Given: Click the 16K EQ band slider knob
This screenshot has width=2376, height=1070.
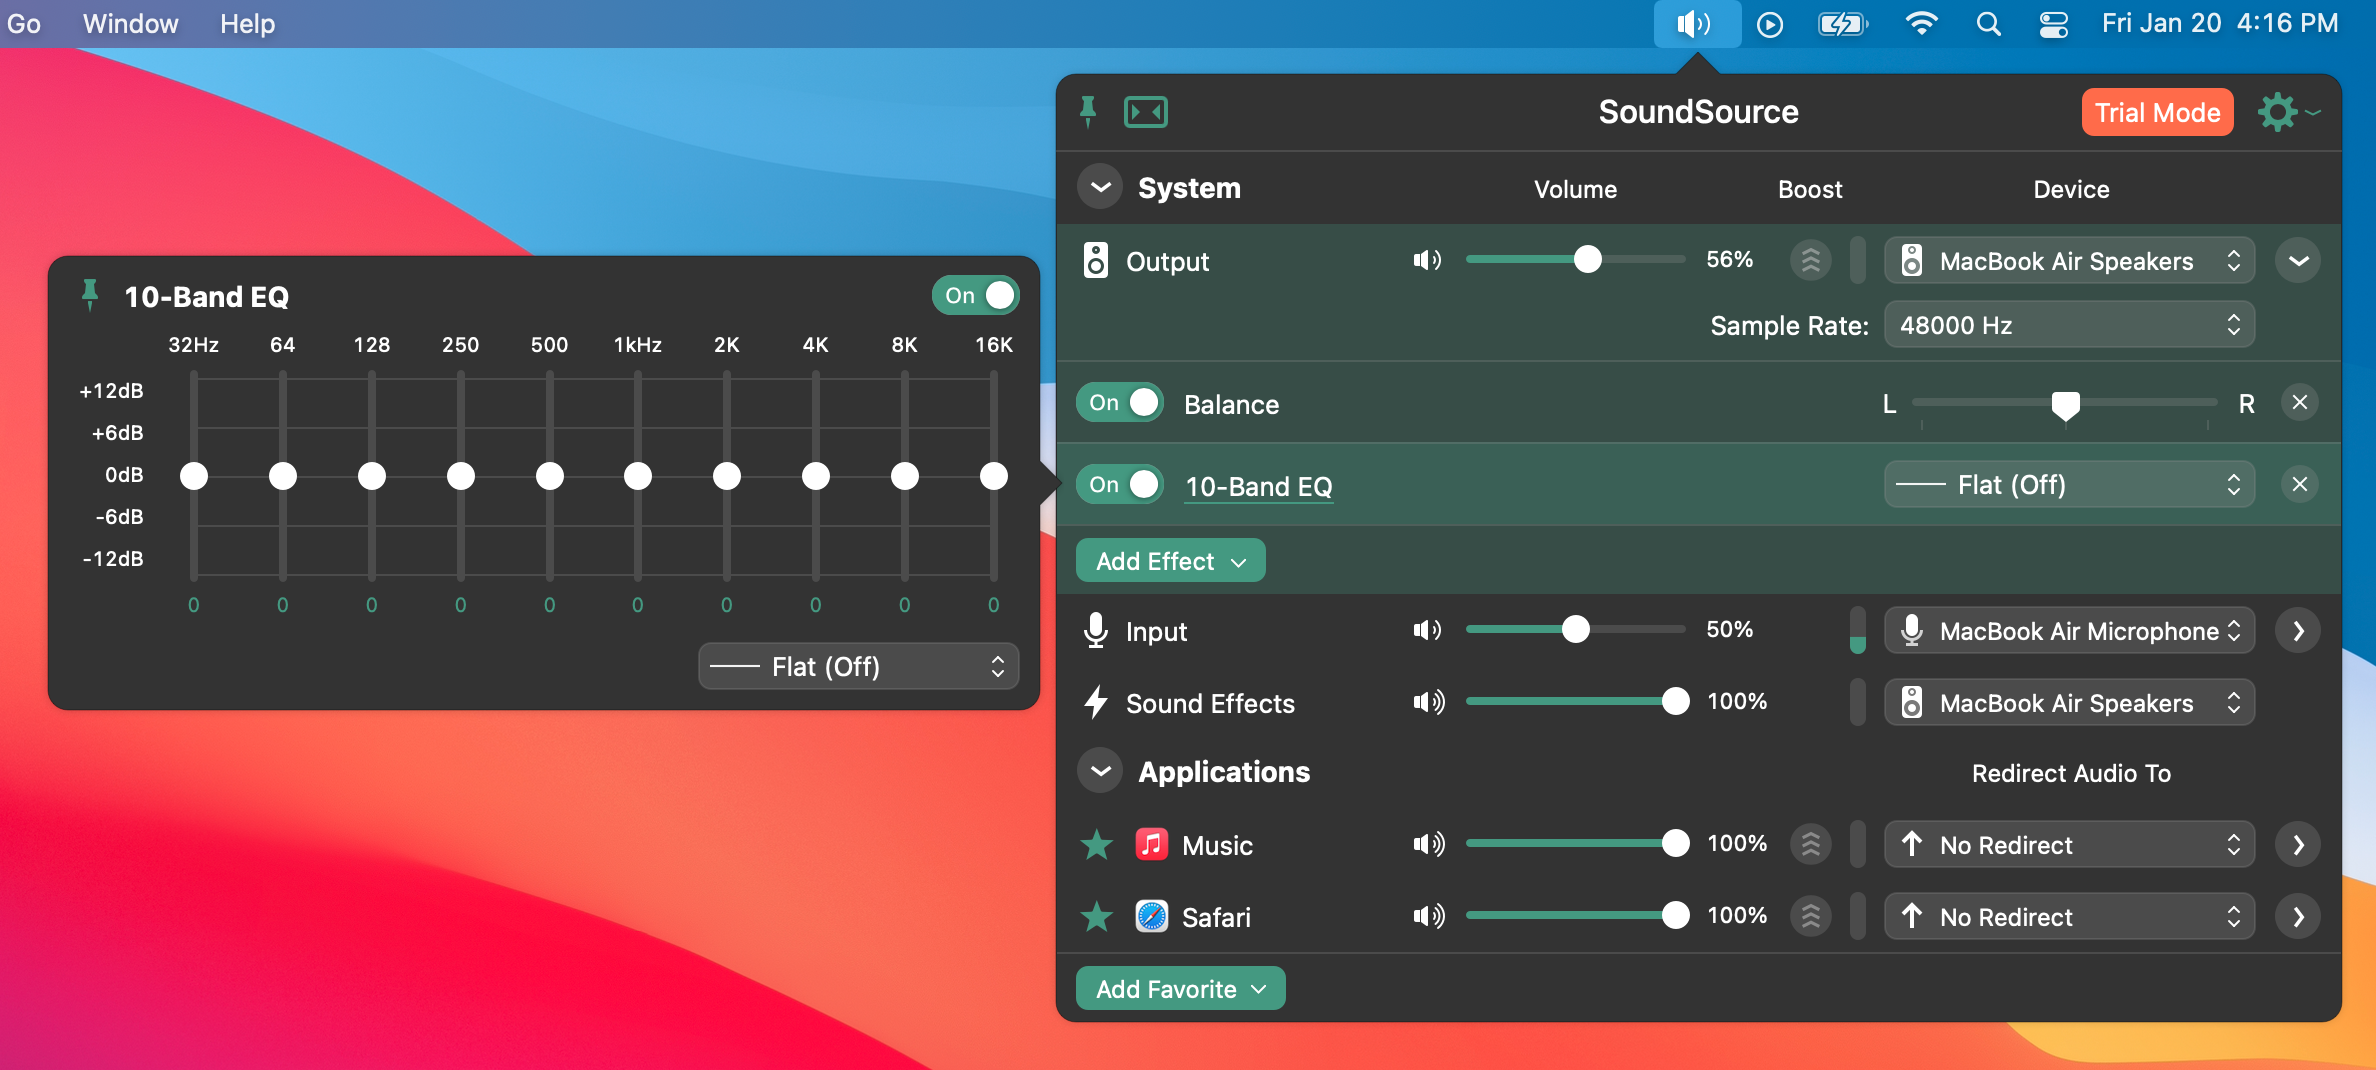Looking at the screenshot, I should 993,476.
